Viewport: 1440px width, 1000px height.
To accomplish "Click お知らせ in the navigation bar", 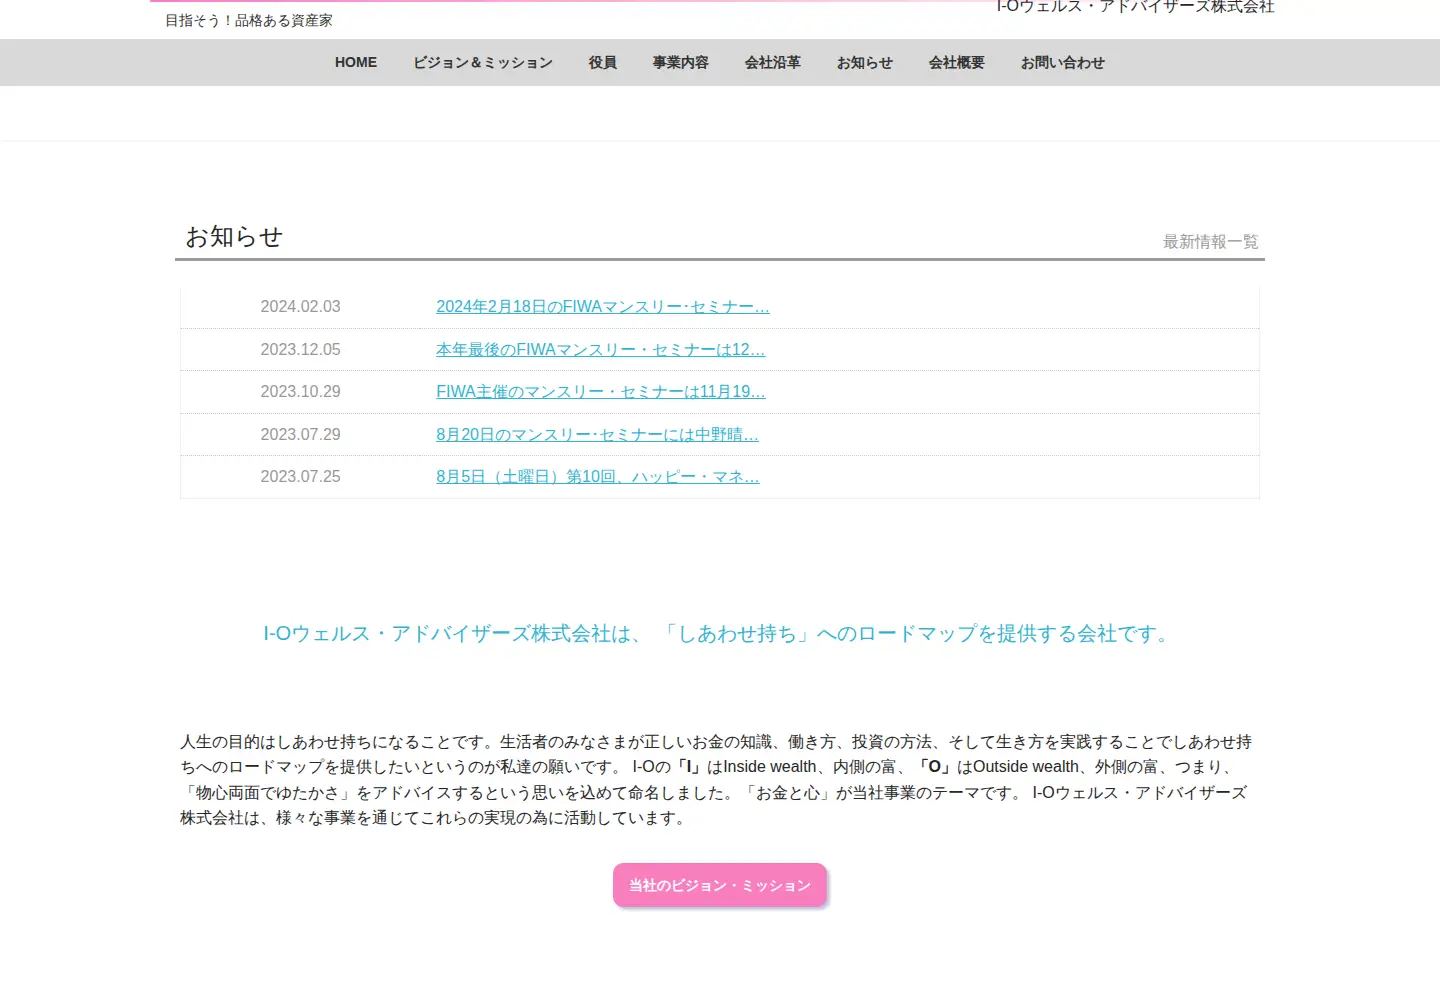I will 865,62.
